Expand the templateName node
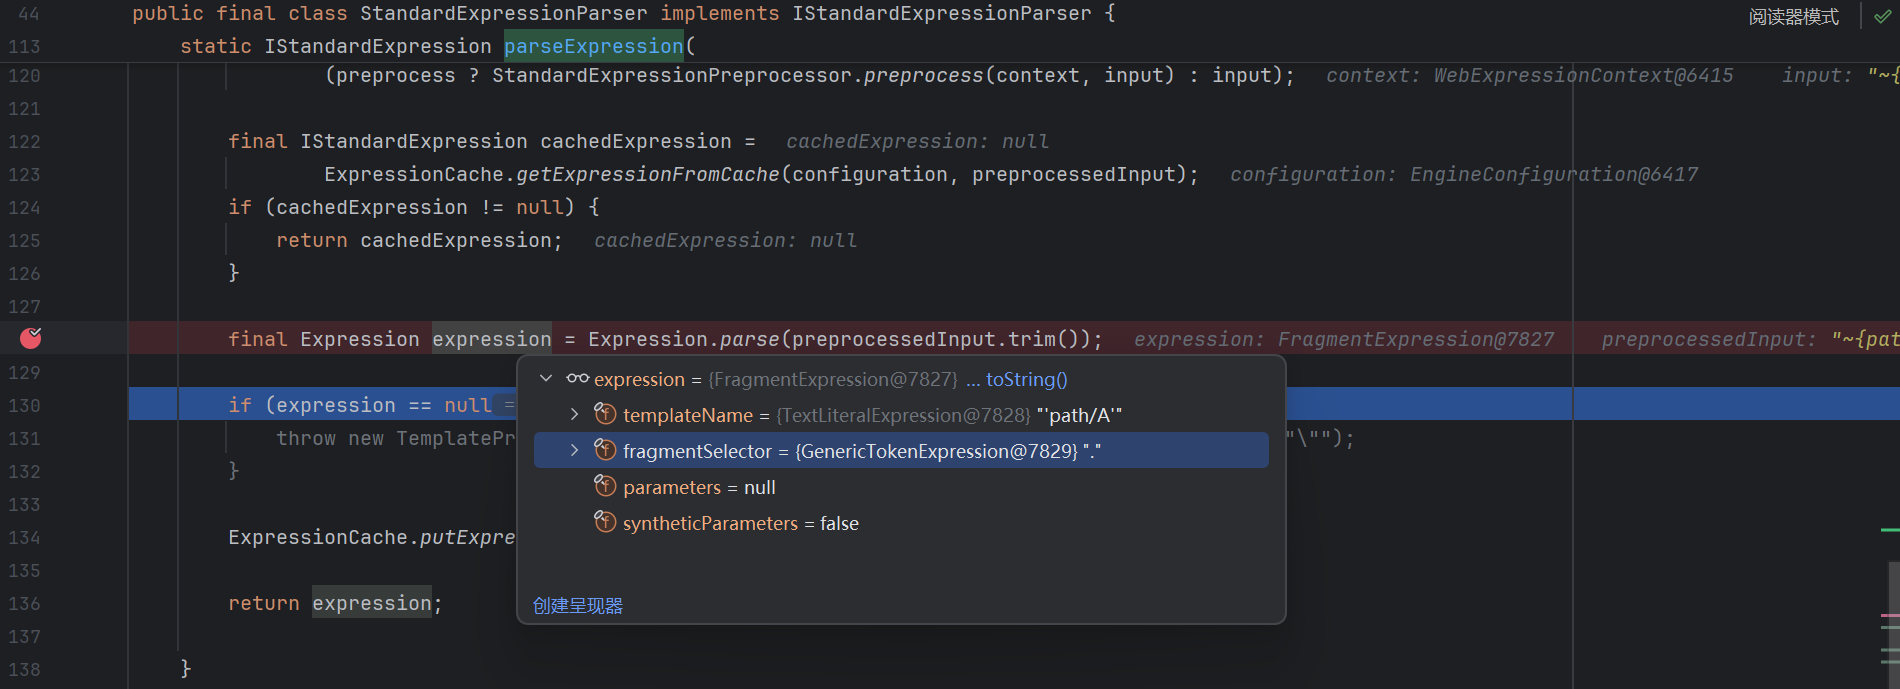 (574, 414)
